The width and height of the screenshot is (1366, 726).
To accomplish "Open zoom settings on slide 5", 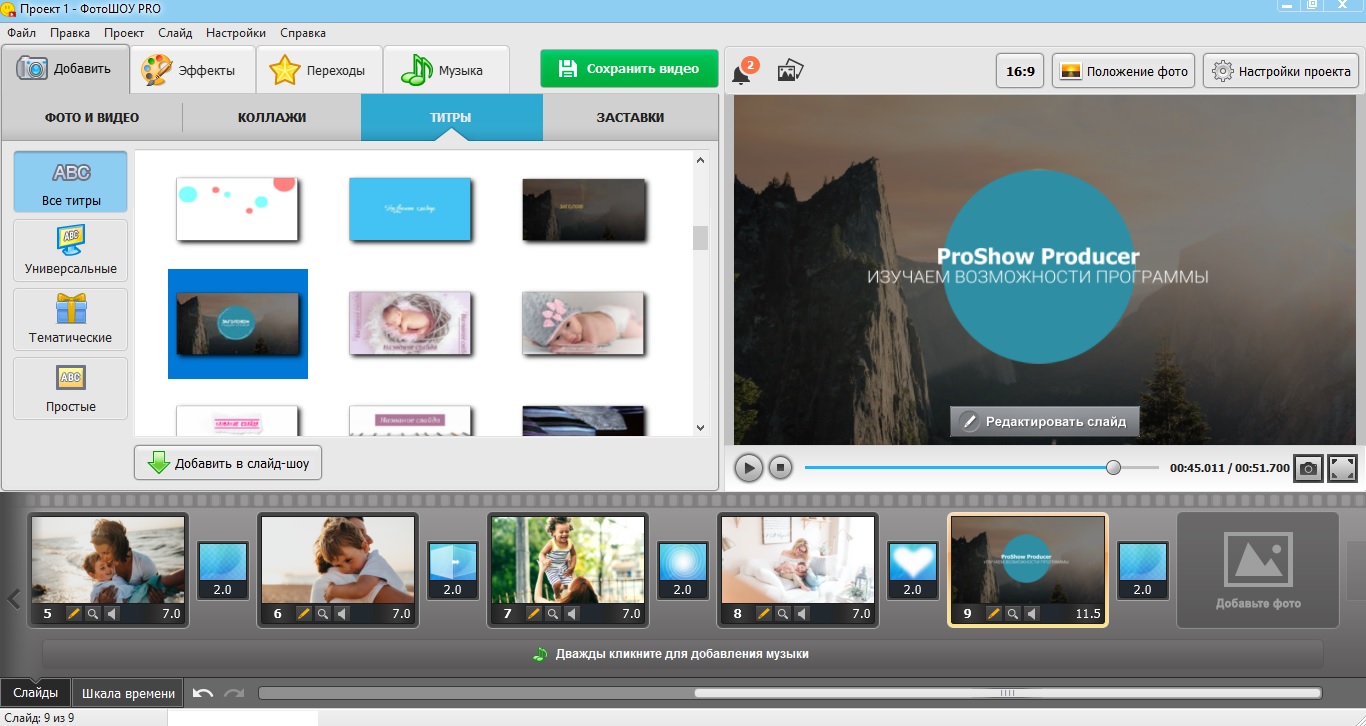I will (x=92, y=614).
